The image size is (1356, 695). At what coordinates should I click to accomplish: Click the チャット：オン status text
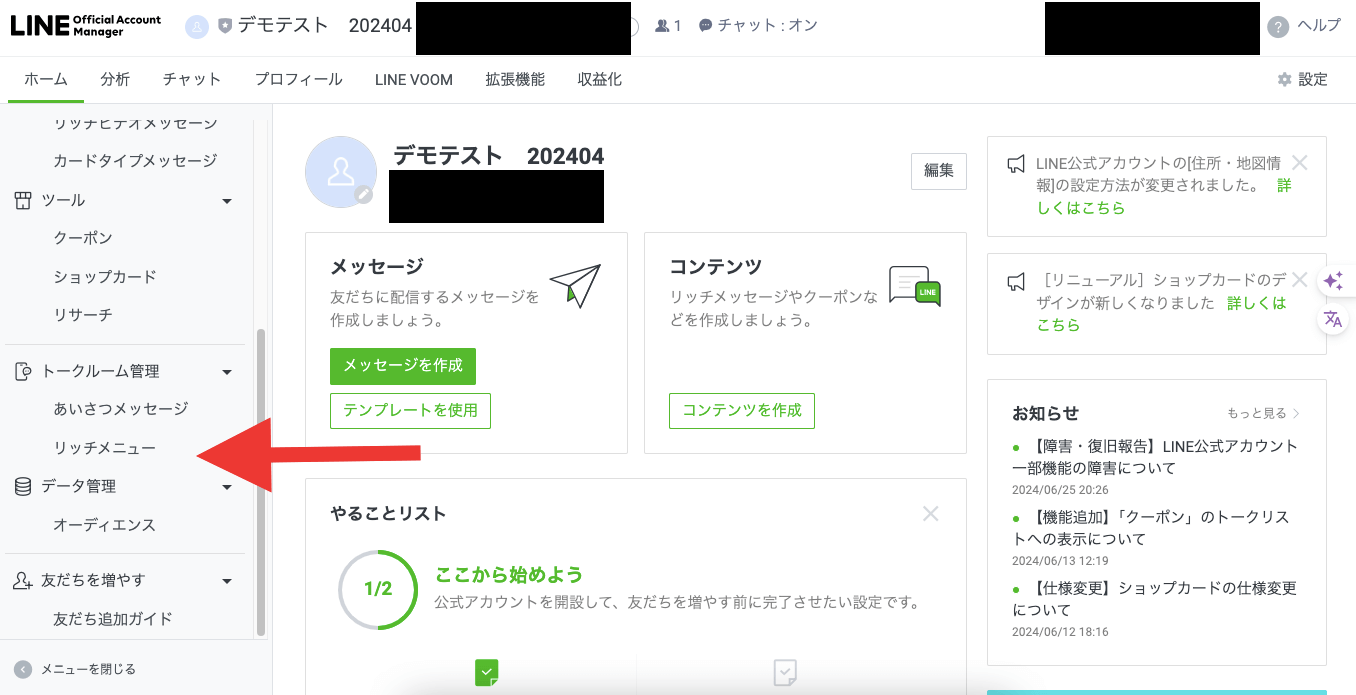coord(767,26)
